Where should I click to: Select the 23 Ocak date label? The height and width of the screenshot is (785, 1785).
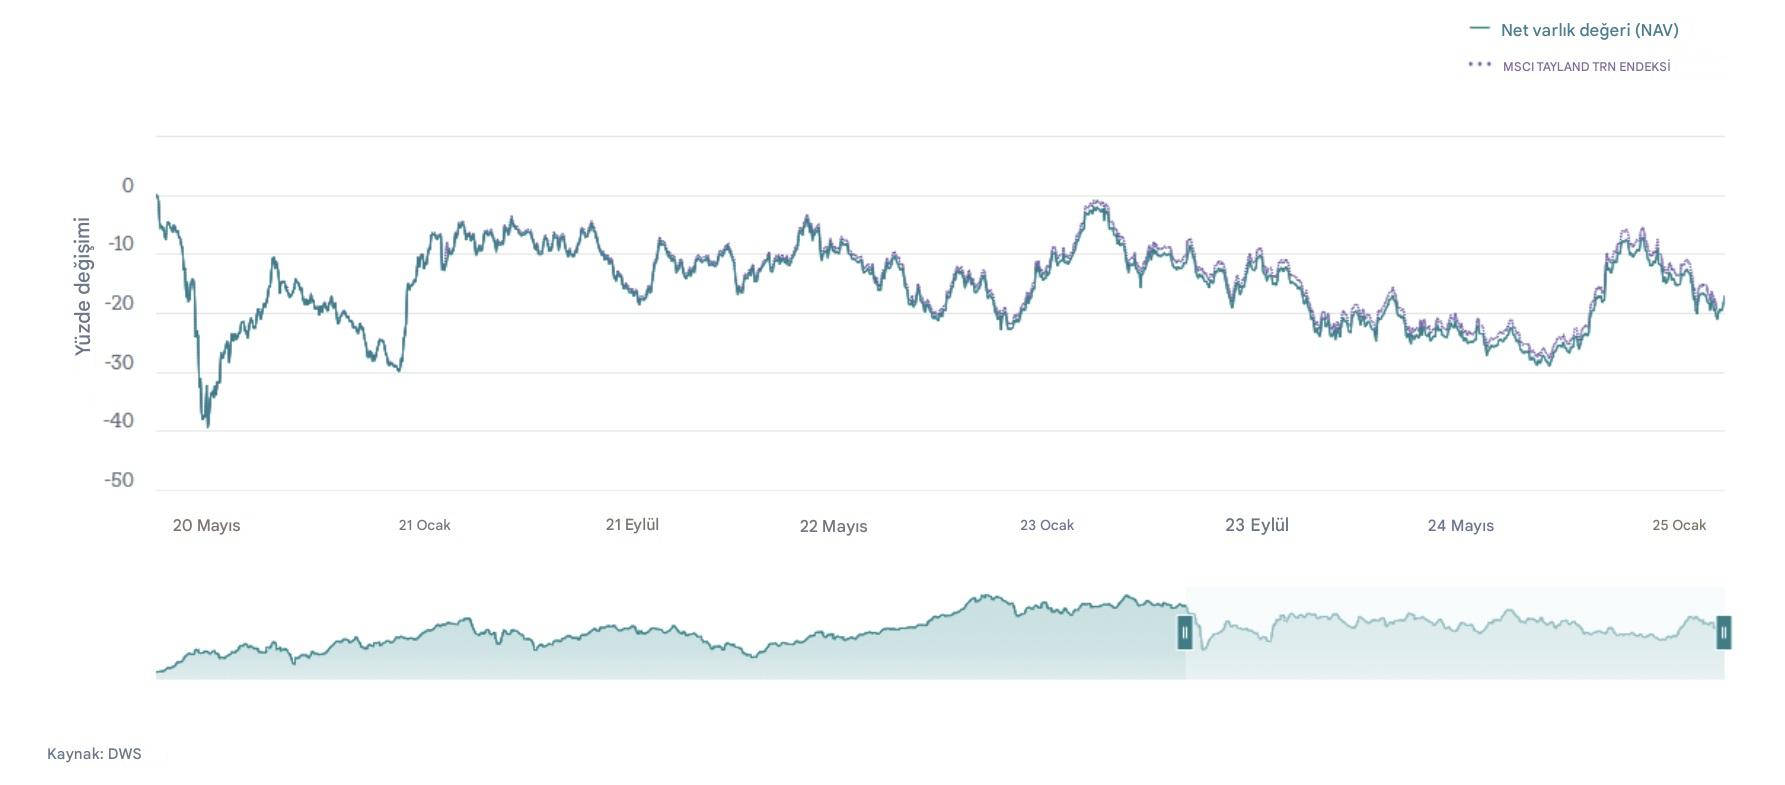[1046, 525]
